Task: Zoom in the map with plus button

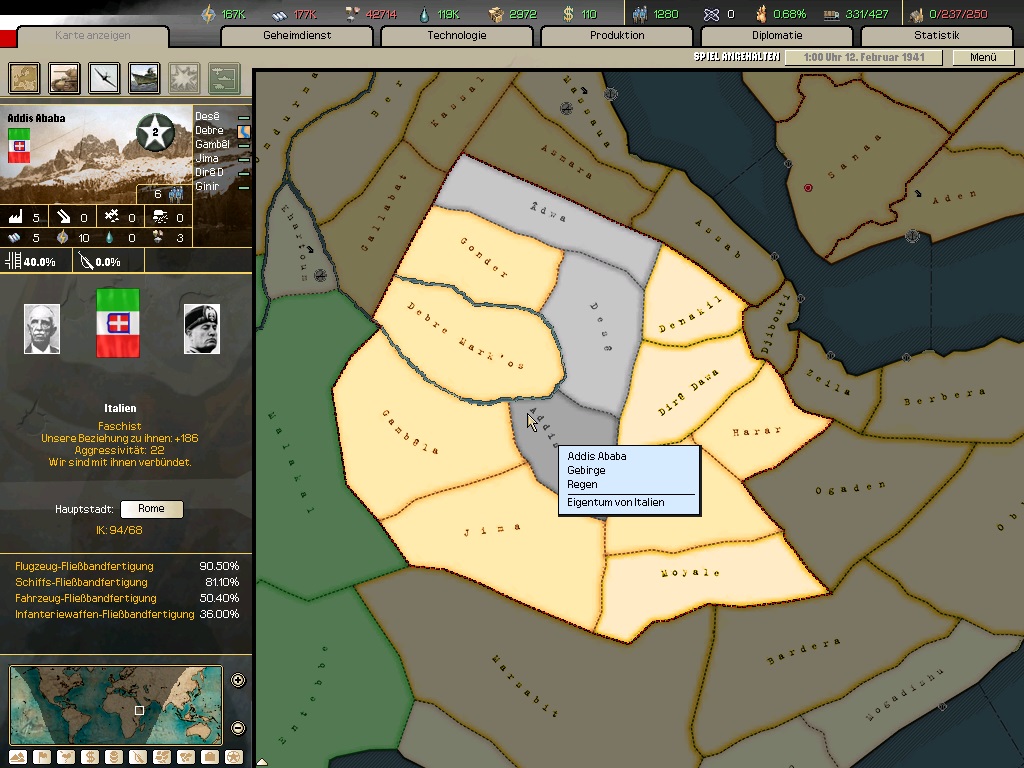Action: click(x=238, y=681)
